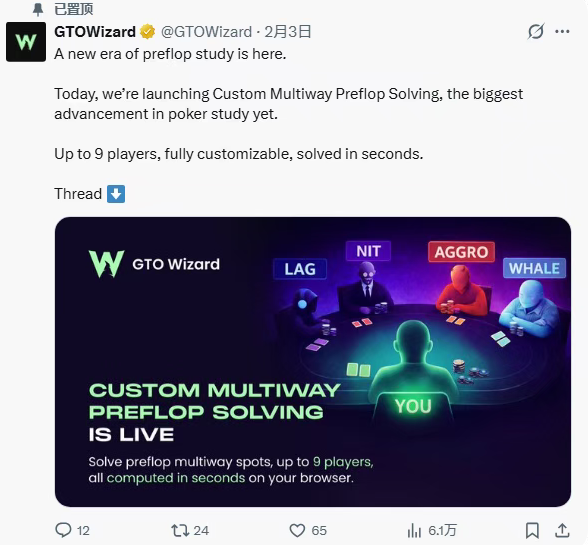588x545 pixels.
Task: Click the reply speech bubble icon
Action: [63, 530]
